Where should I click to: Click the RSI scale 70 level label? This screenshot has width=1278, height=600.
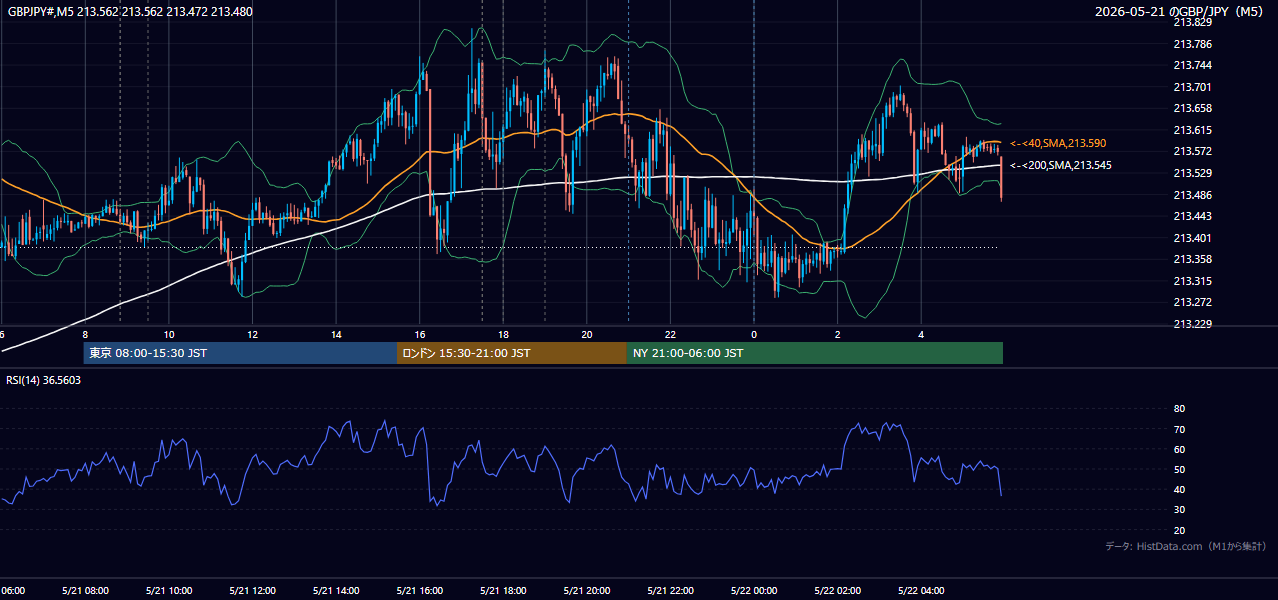pyautogui.click(x=1179, y=429)
